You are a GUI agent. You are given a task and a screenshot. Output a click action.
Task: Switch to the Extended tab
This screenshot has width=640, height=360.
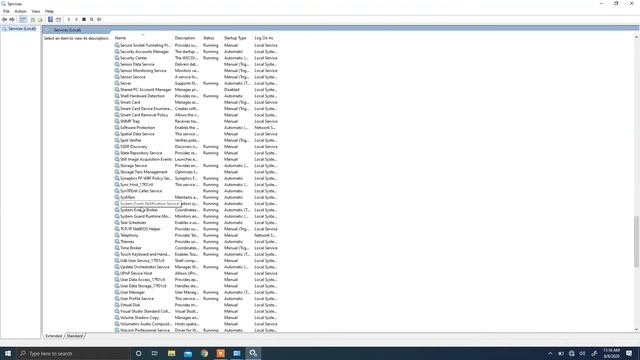pos(53,336)
